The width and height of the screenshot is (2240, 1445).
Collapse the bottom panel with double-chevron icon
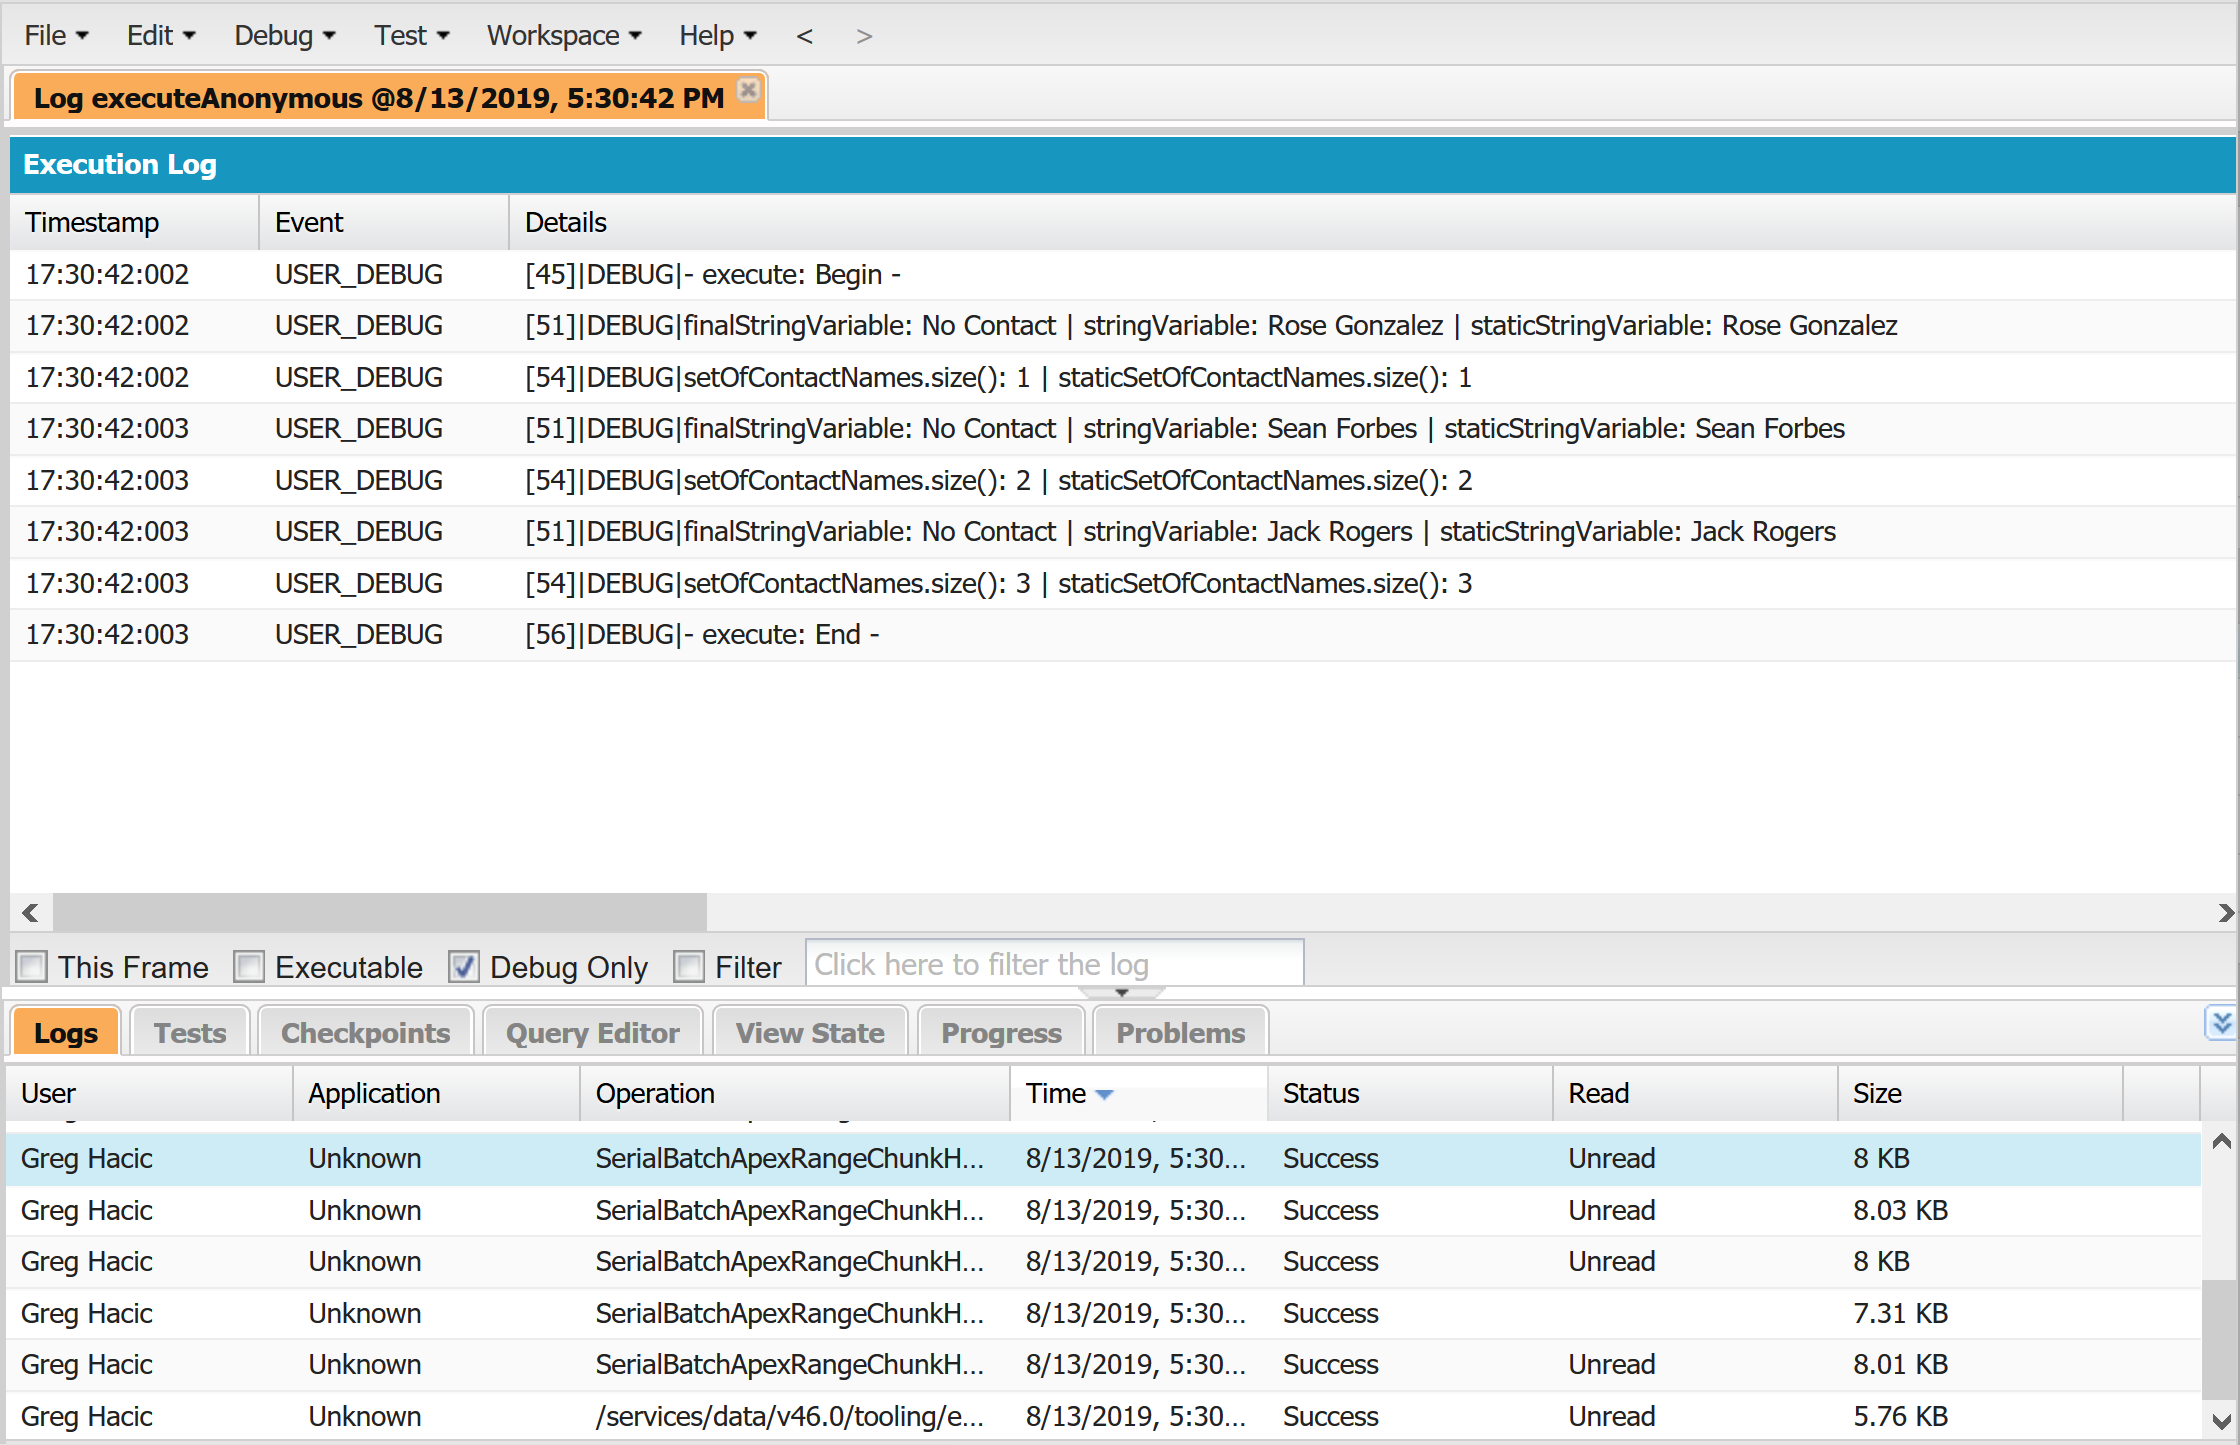click(x=2221, y=1022)
